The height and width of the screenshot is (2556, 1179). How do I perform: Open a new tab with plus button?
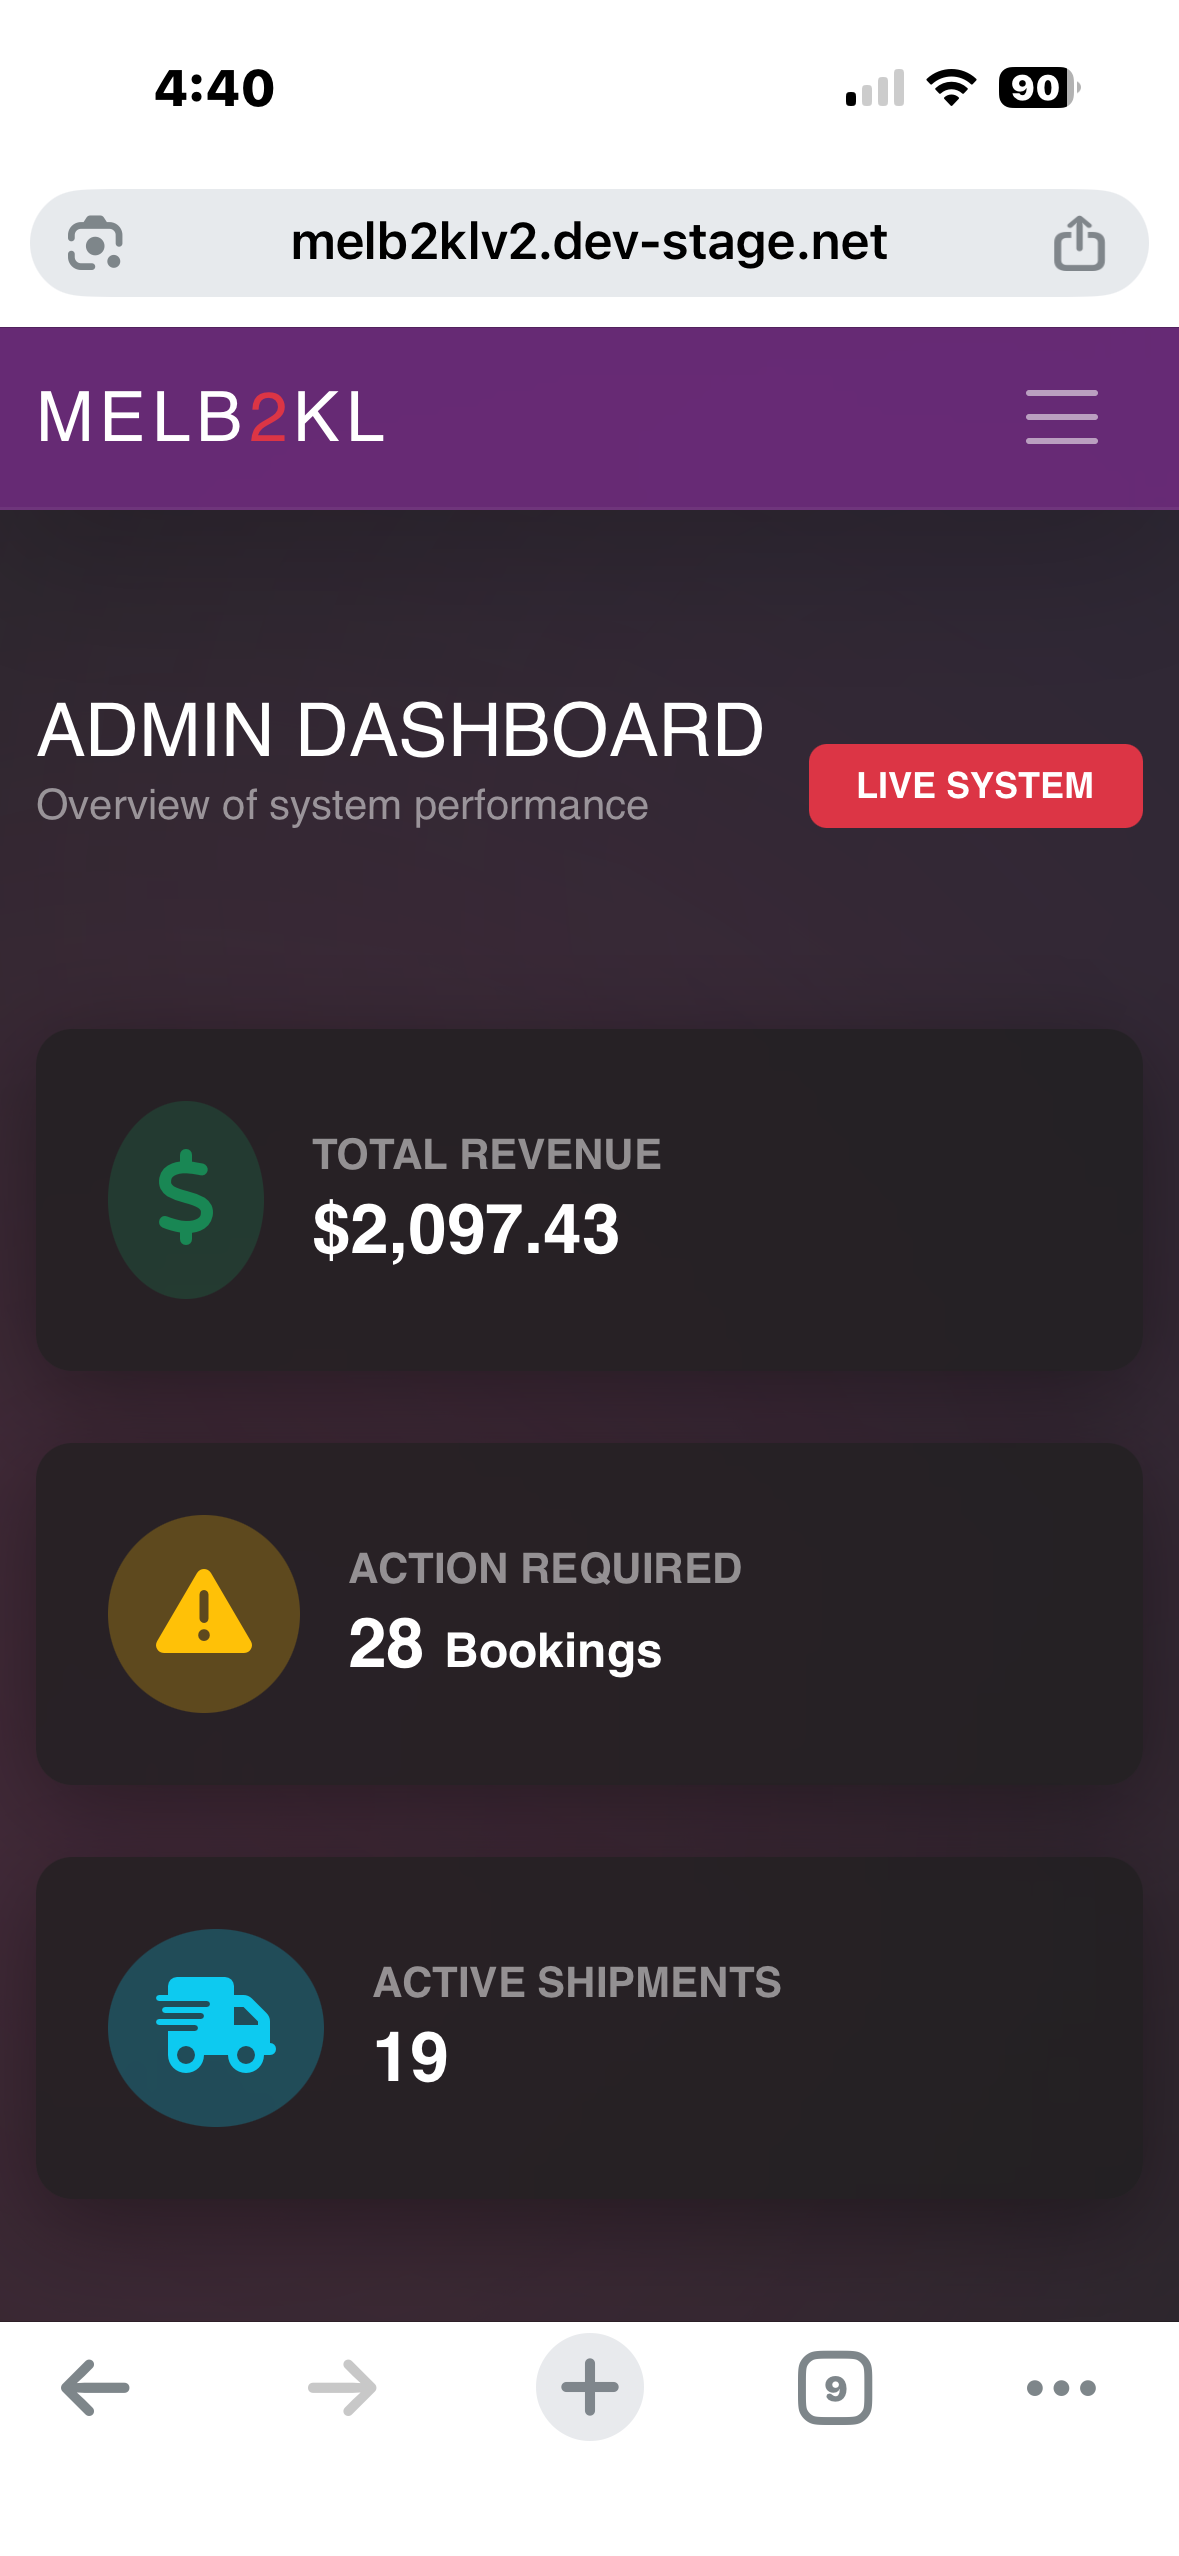coord(589,2387)
